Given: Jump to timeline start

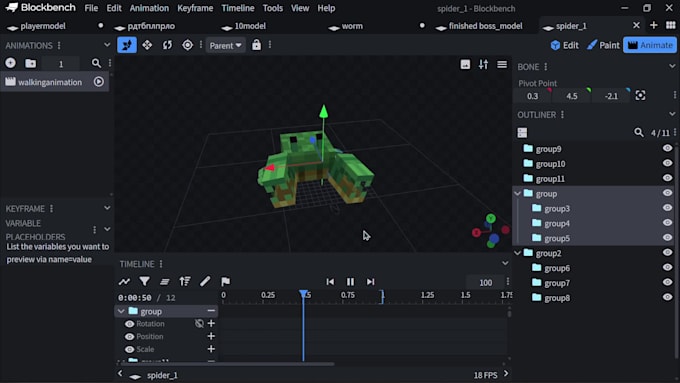Looking at the screenshot, I should click(x=330, y=282).
